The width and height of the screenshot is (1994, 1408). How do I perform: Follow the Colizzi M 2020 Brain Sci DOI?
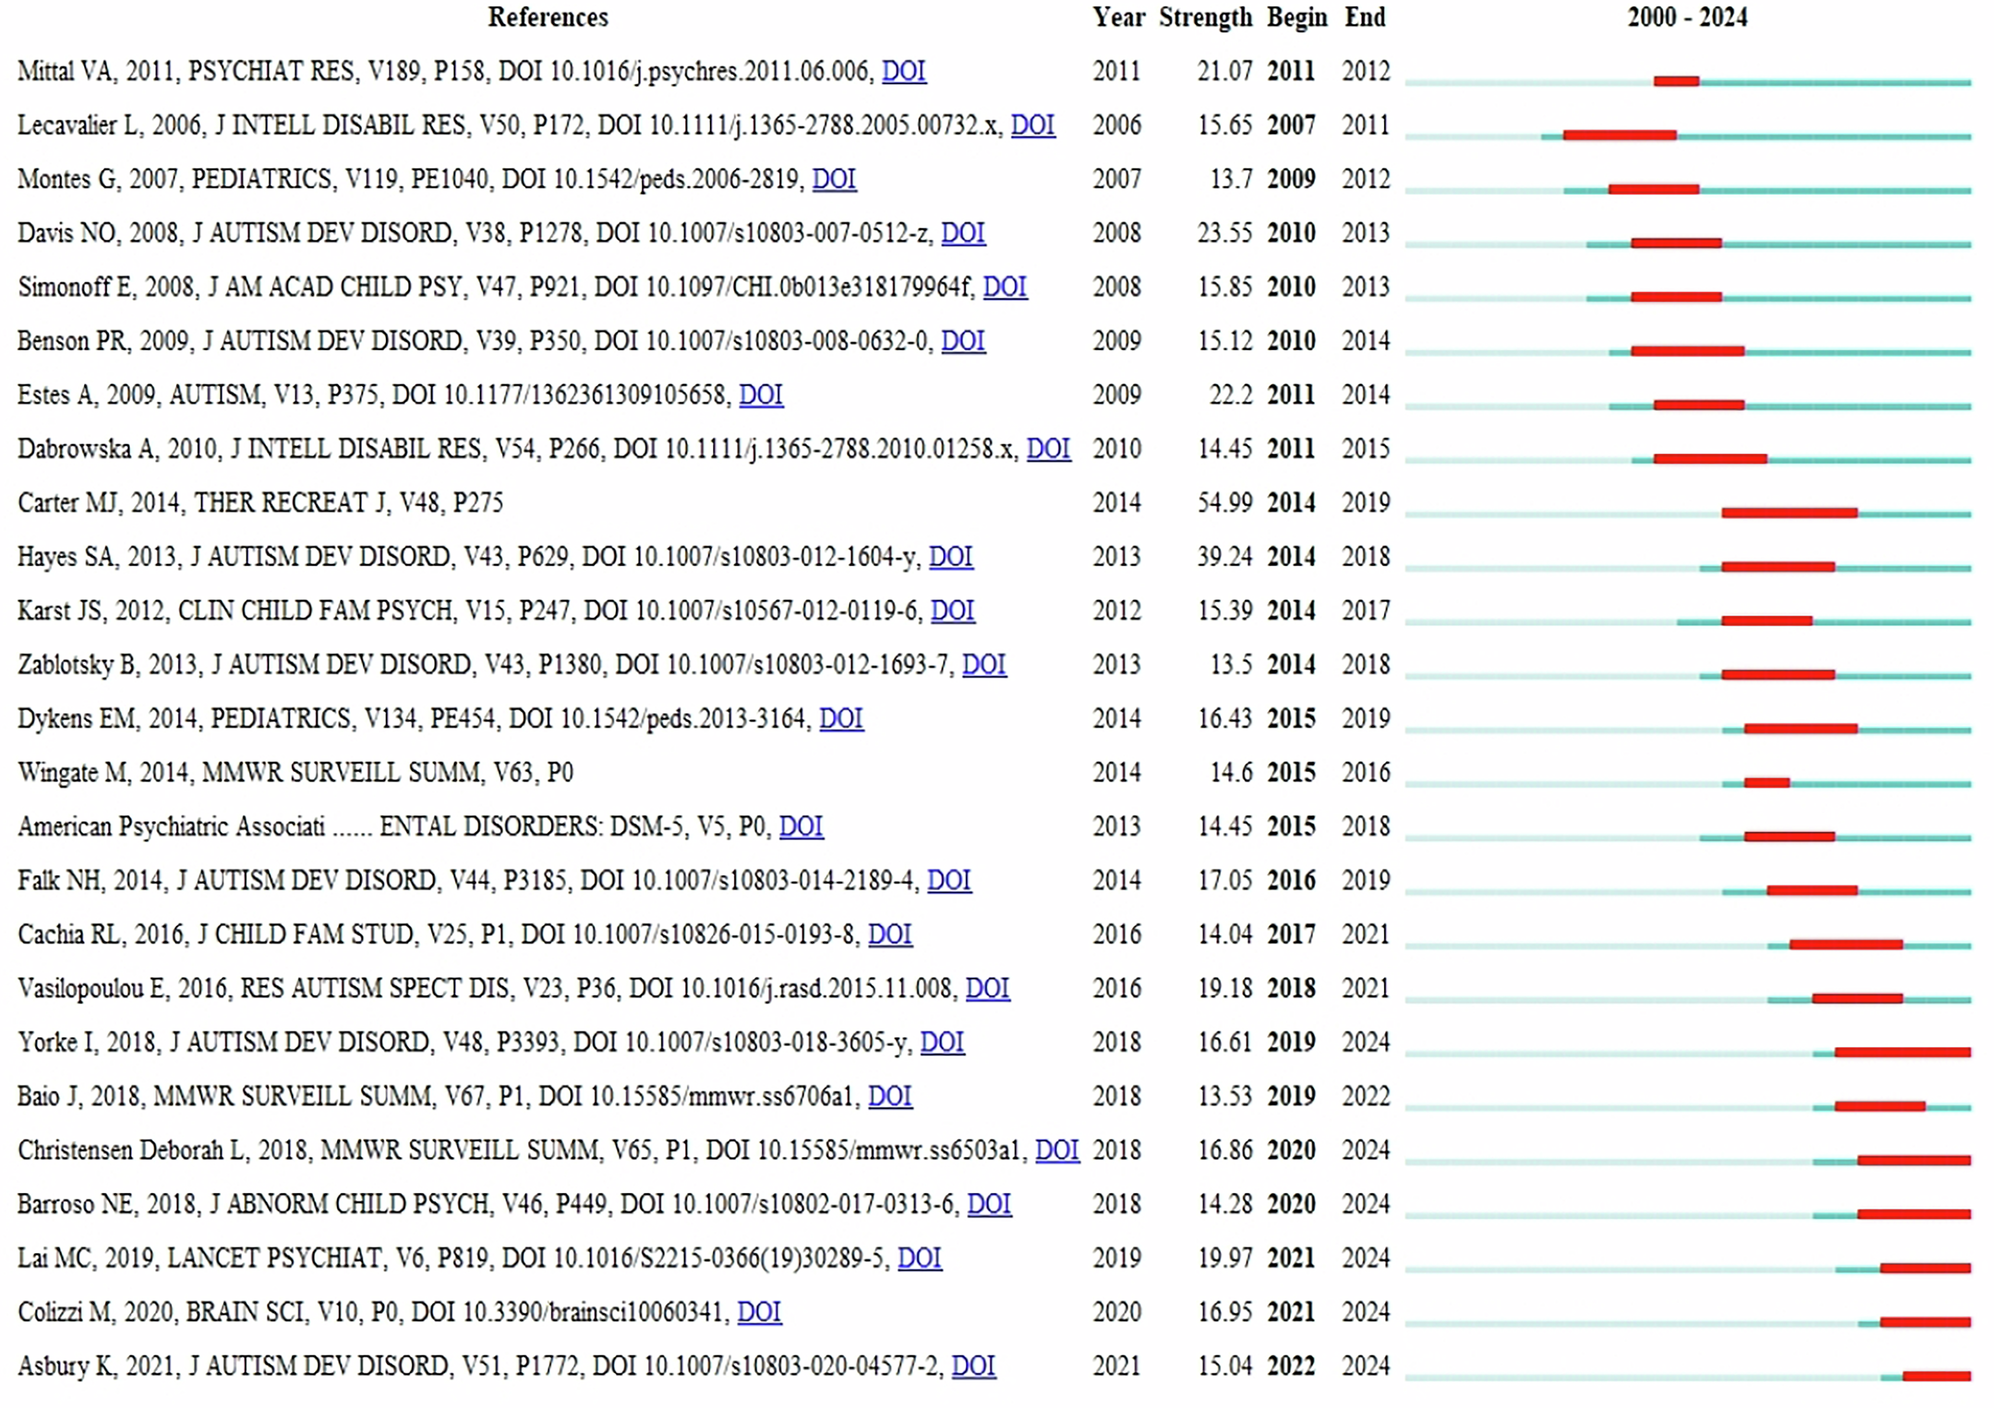tap(759, 1312)
